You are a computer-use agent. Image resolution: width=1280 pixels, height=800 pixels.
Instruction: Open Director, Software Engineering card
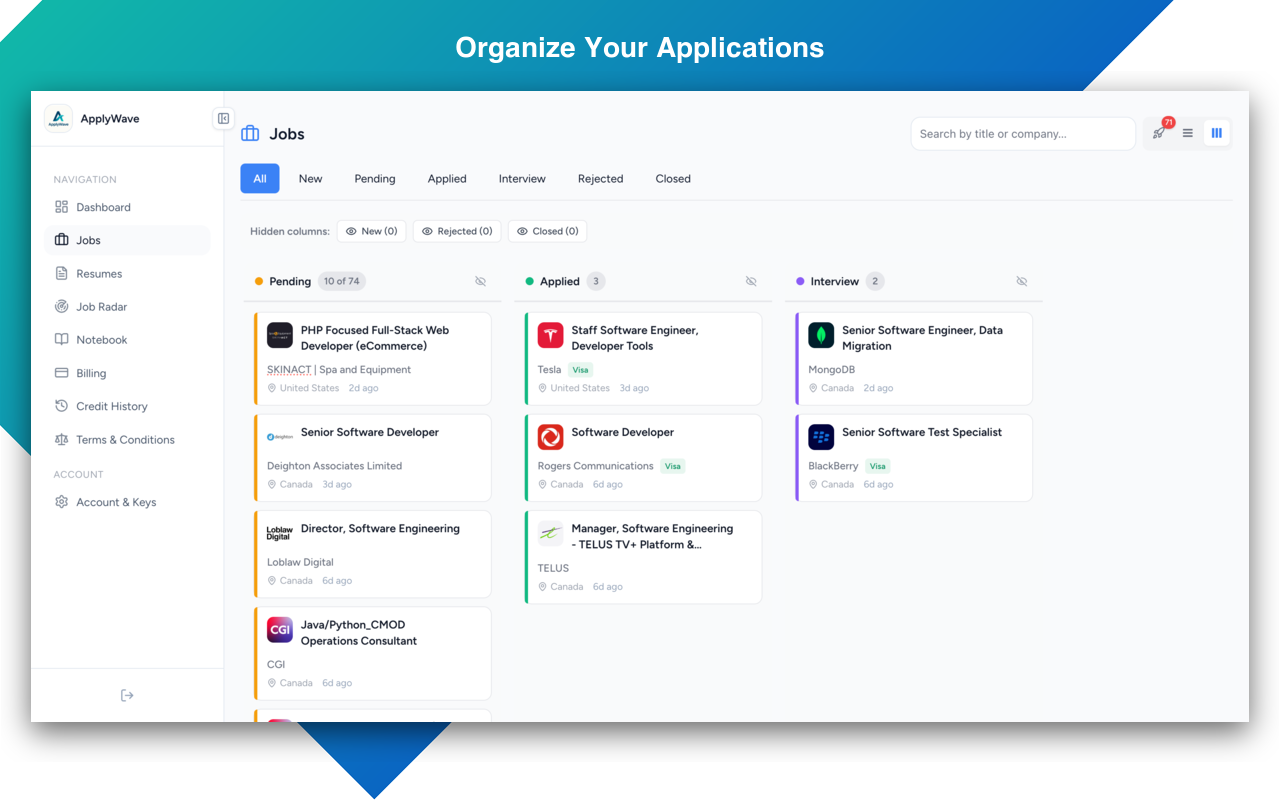pyautogui.click(x=373, y=554)
